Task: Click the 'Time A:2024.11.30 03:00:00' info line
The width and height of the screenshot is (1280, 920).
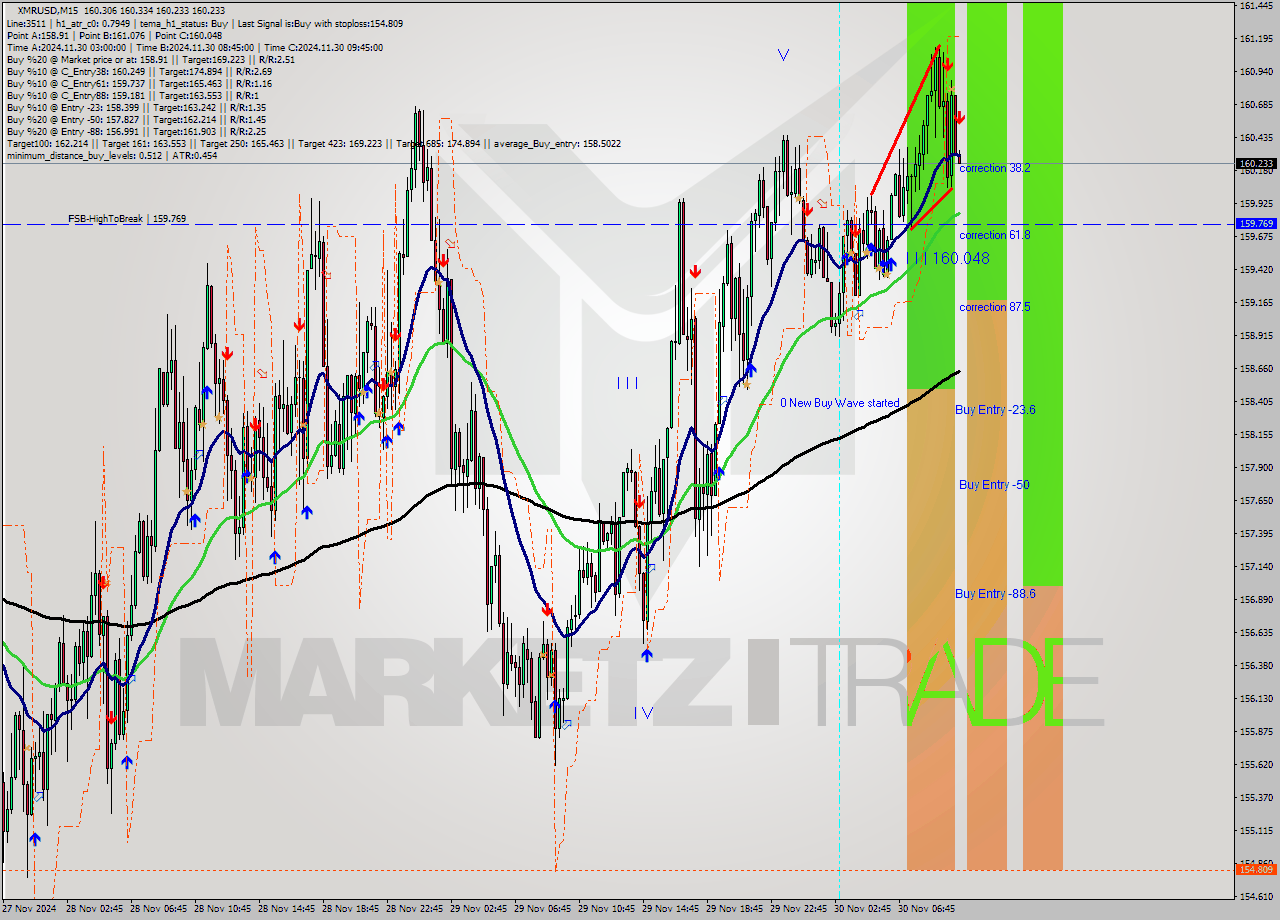Action: click(194, 47)
